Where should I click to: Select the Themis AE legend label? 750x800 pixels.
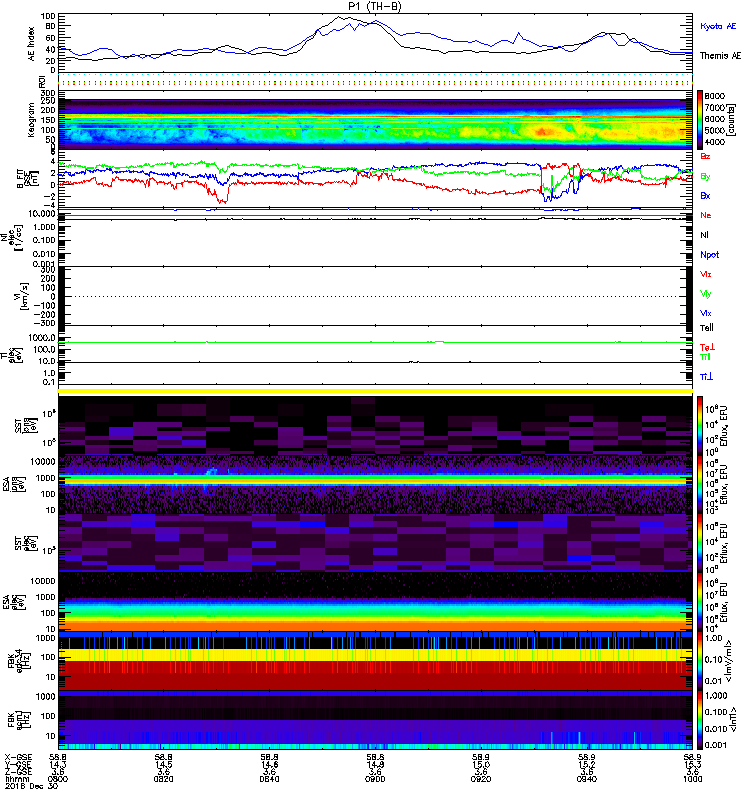pyautogui.click(x=720, y=56)
